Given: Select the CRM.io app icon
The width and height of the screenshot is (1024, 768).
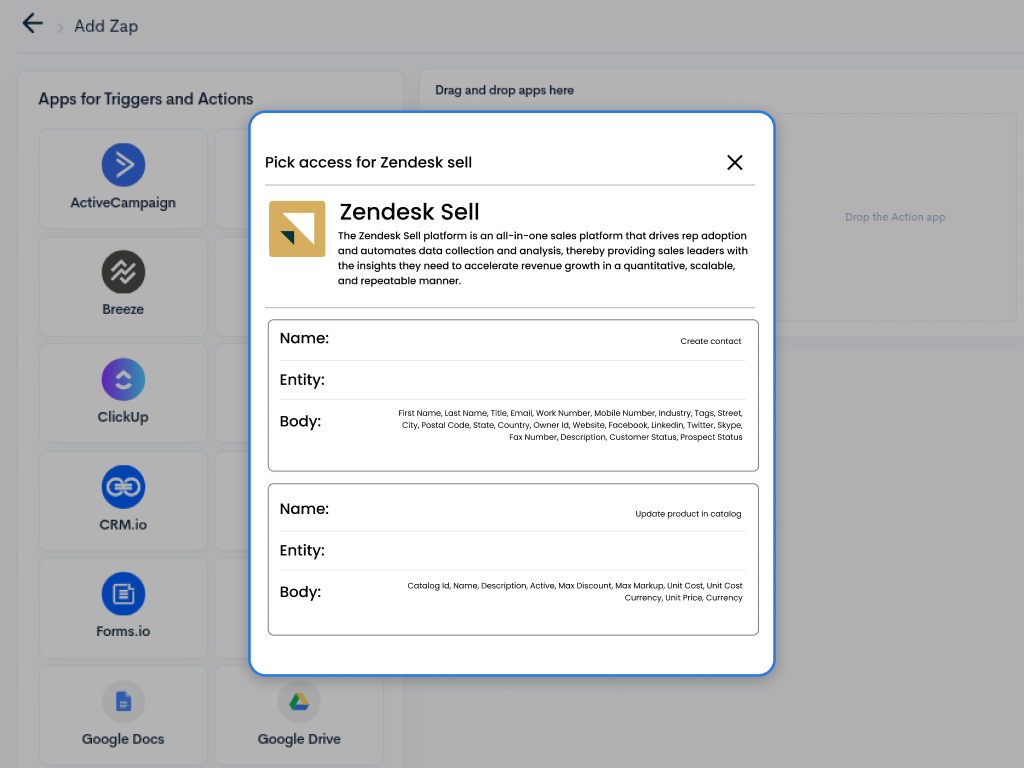Looking at the screenshot, I should 123,487.
